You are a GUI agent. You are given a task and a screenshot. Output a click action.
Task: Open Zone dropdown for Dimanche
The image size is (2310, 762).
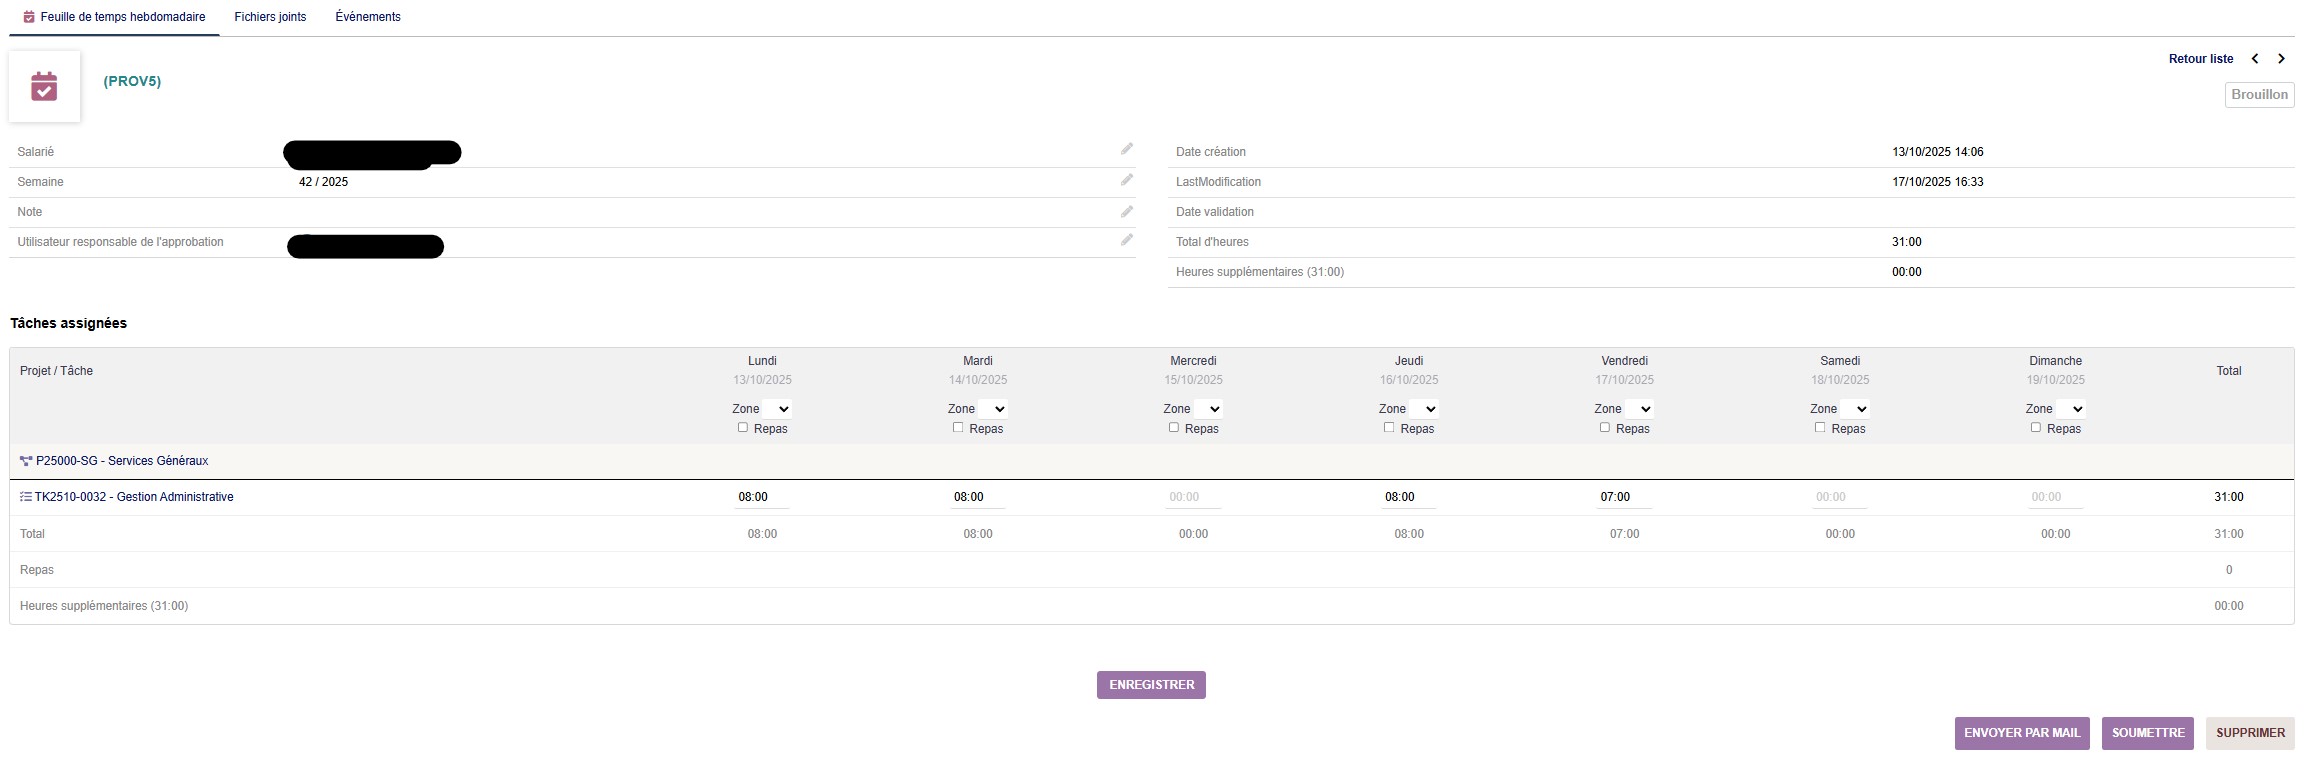[x=2070, y=409]
